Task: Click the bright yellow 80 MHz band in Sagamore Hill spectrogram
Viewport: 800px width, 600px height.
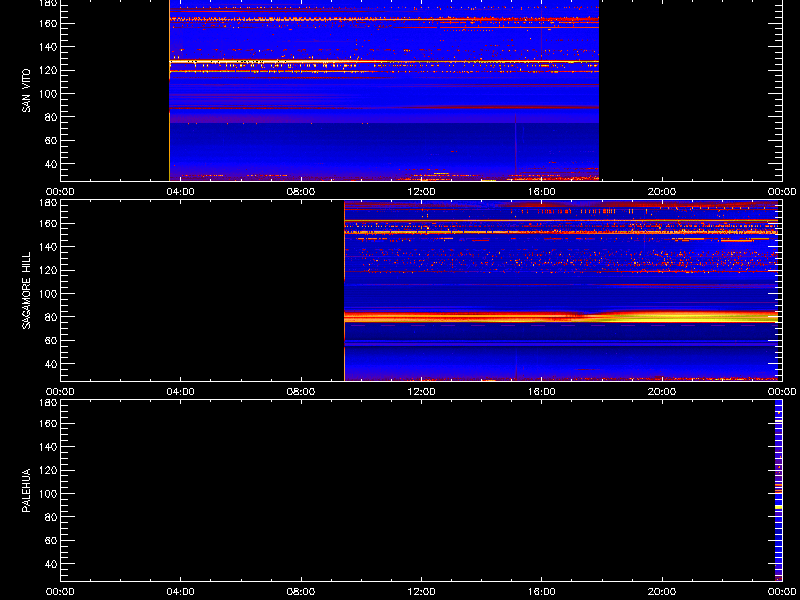Action: (x=561, y=317)
